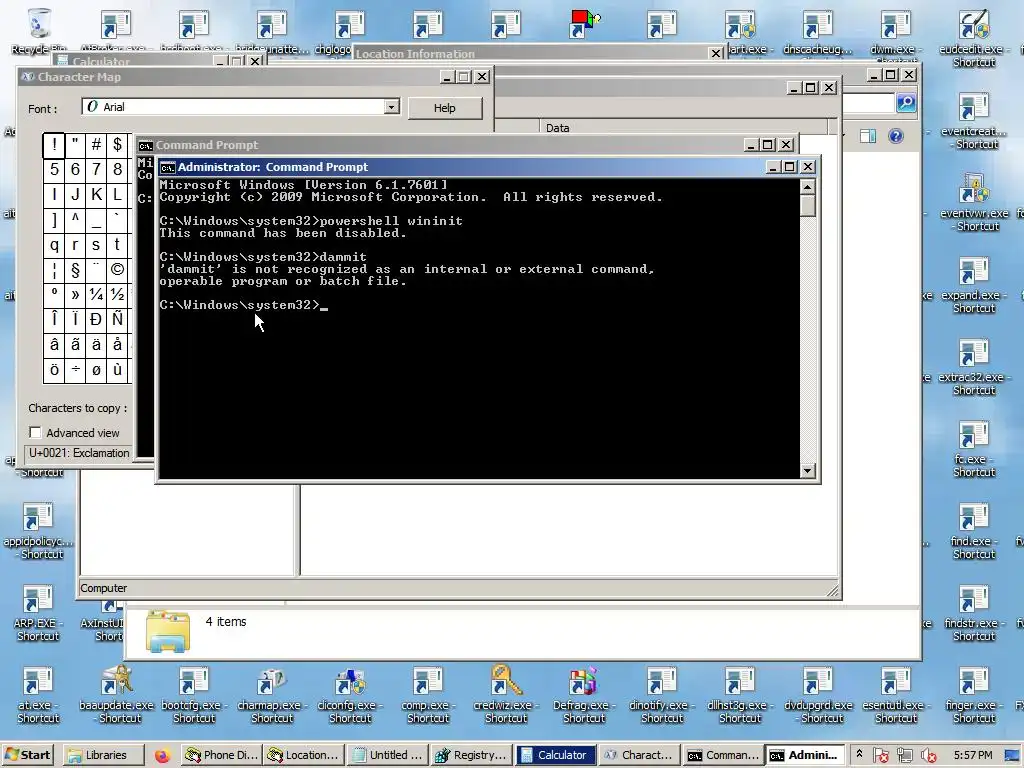Enable Advanced view in Character Map
1024x768 pixels.
click(35, 432)
